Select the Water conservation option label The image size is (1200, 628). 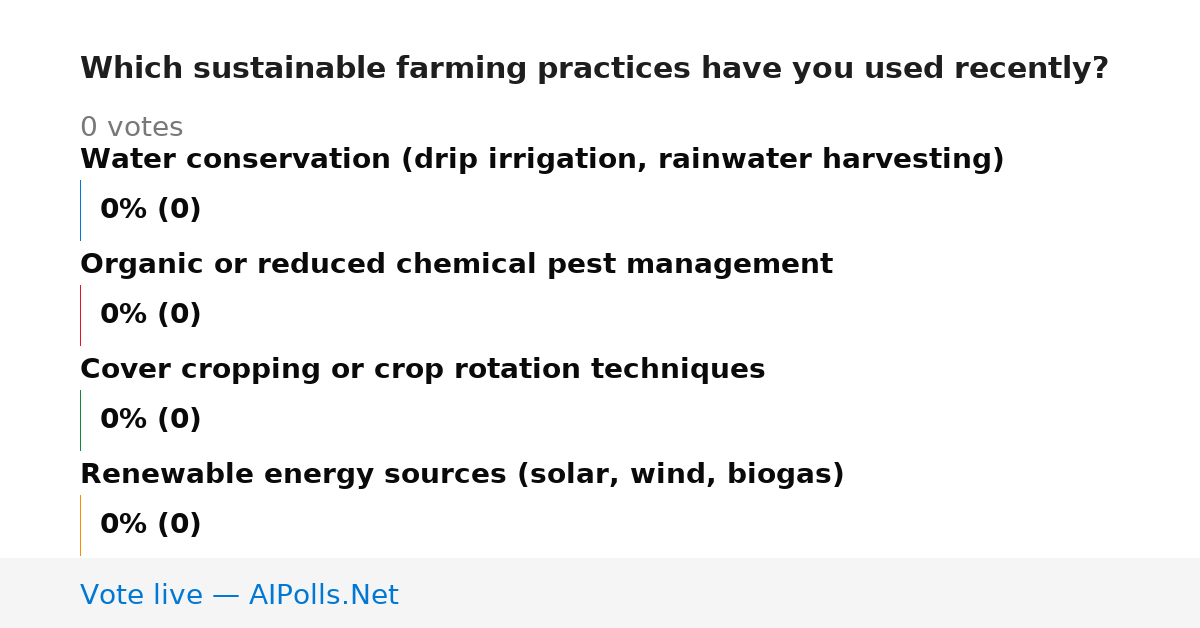pyautogui.click(x=542, y=160)
